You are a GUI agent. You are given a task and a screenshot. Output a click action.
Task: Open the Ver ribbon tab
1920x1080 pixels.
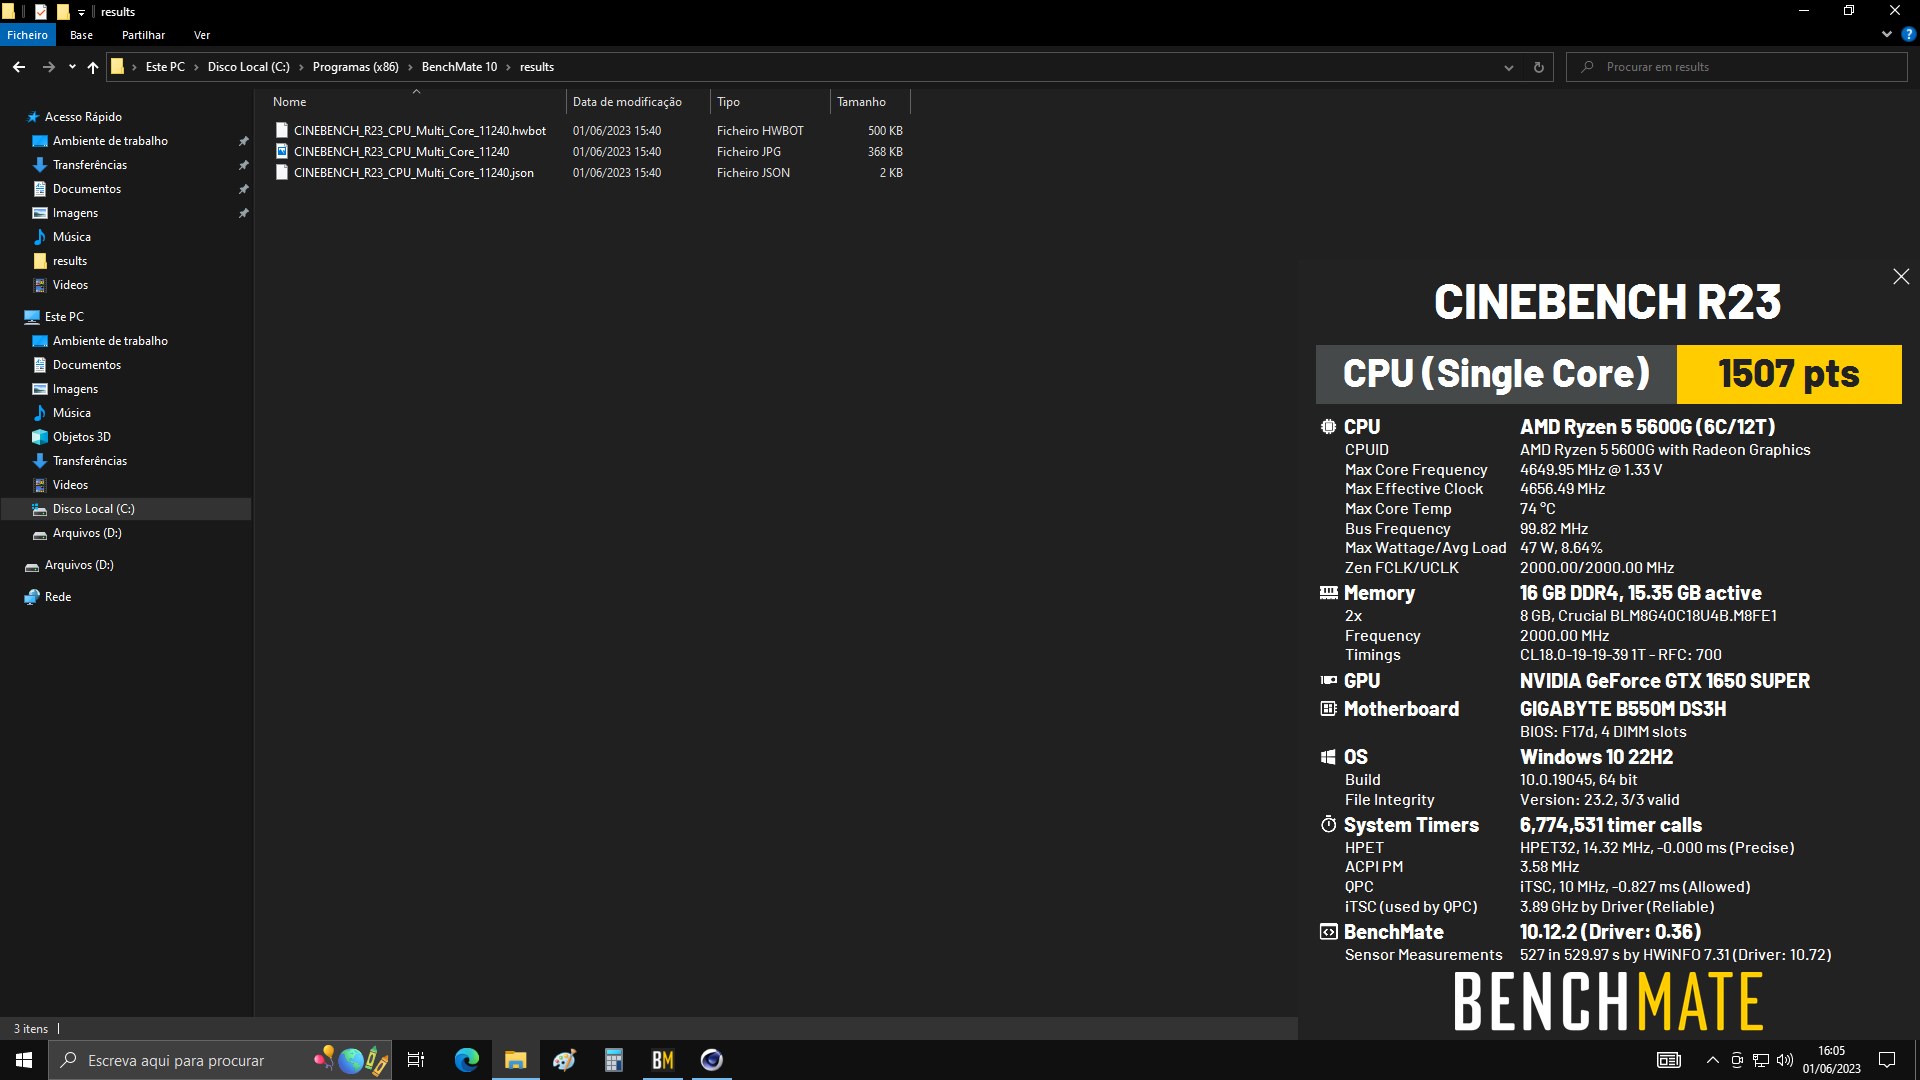(202, 35)
